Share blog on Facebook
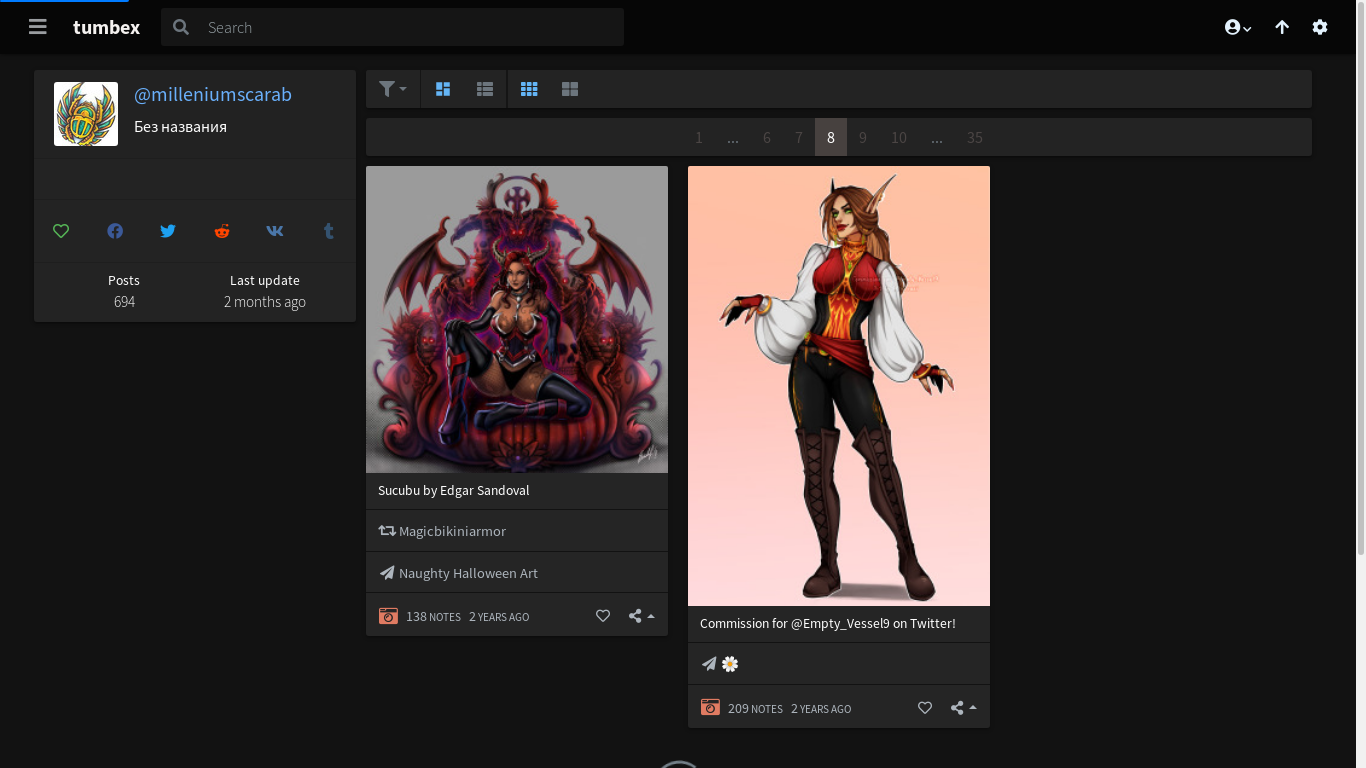Screen dimensions: 1366x768 click(x=115, y=231)
